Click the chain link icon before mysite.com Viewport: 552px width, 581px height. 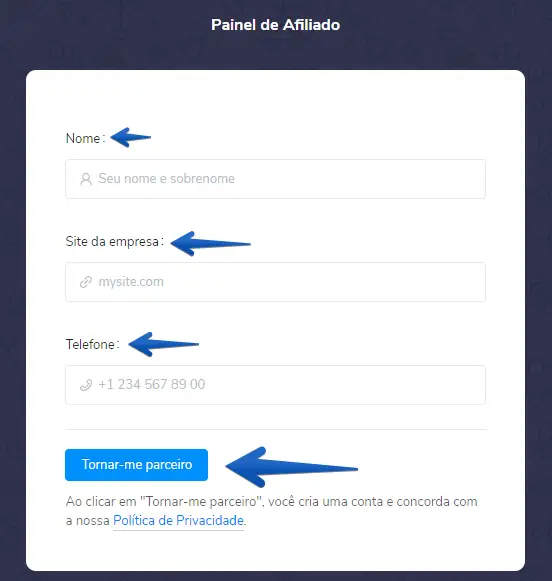pos(86,282)
